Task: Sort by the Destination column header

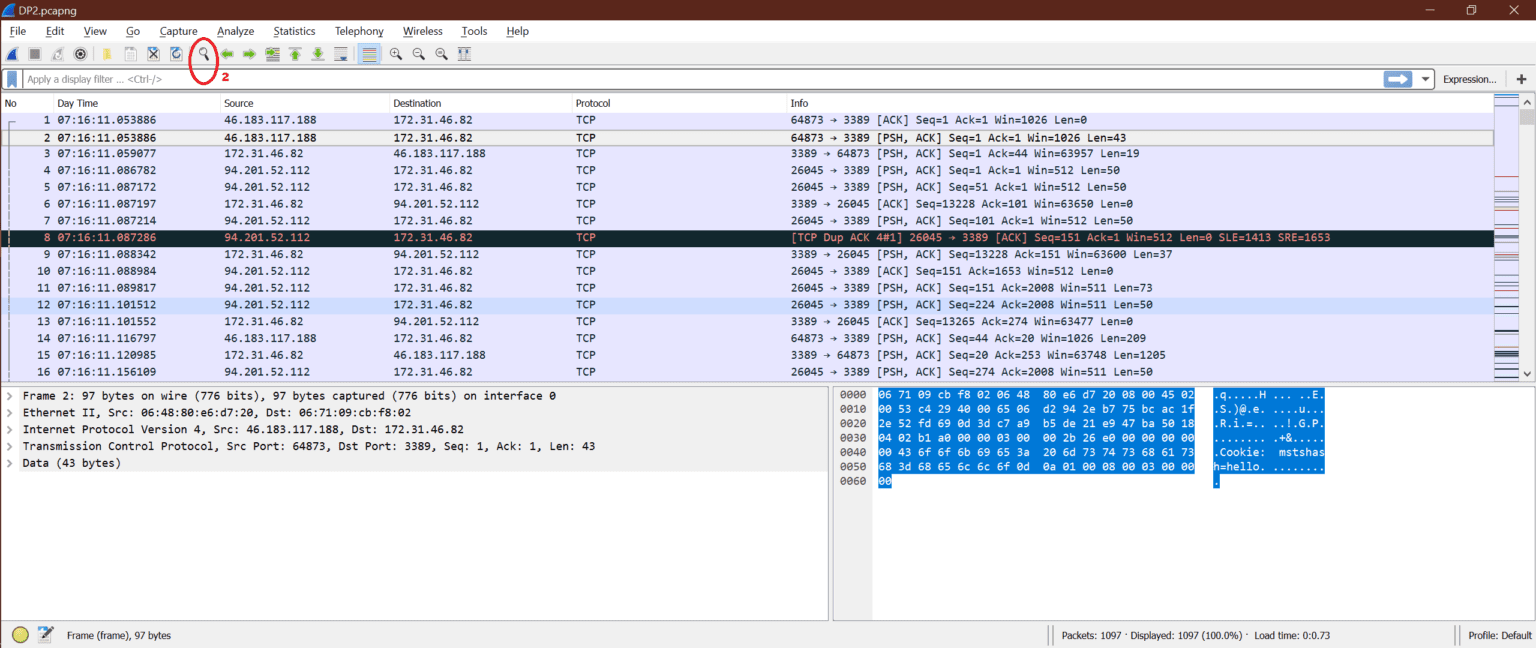Action: point(480,103)
